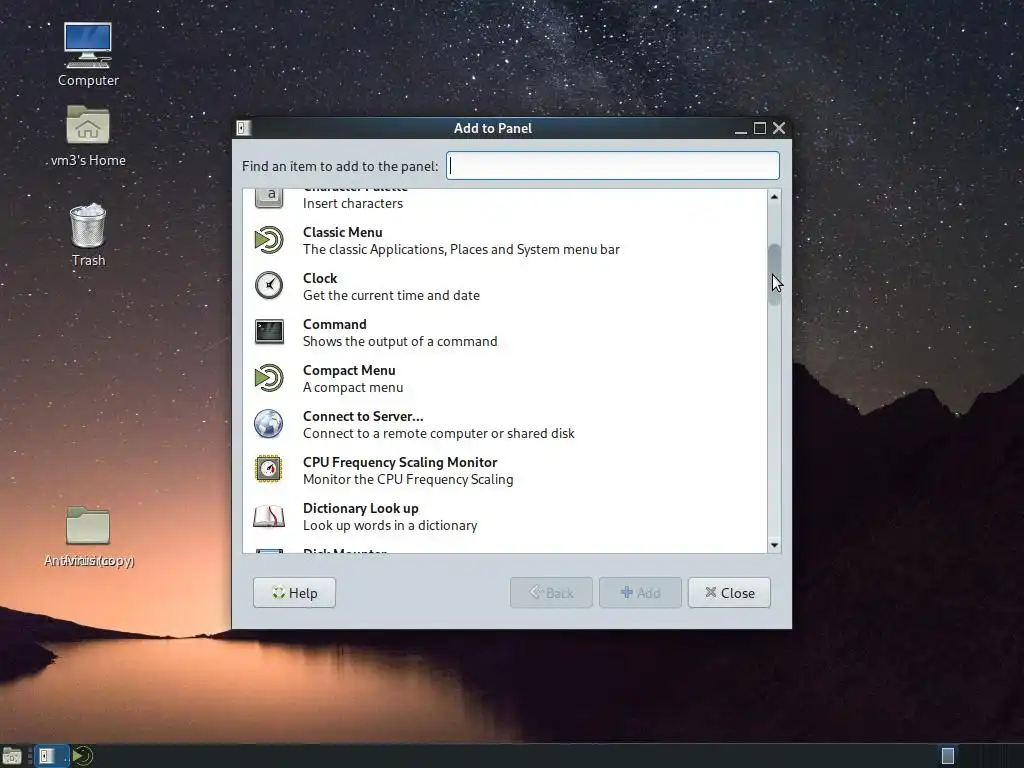Screen dimensions: 1024x768
Task: Select the Compact Menu applet icon
Action: (268, 378)
